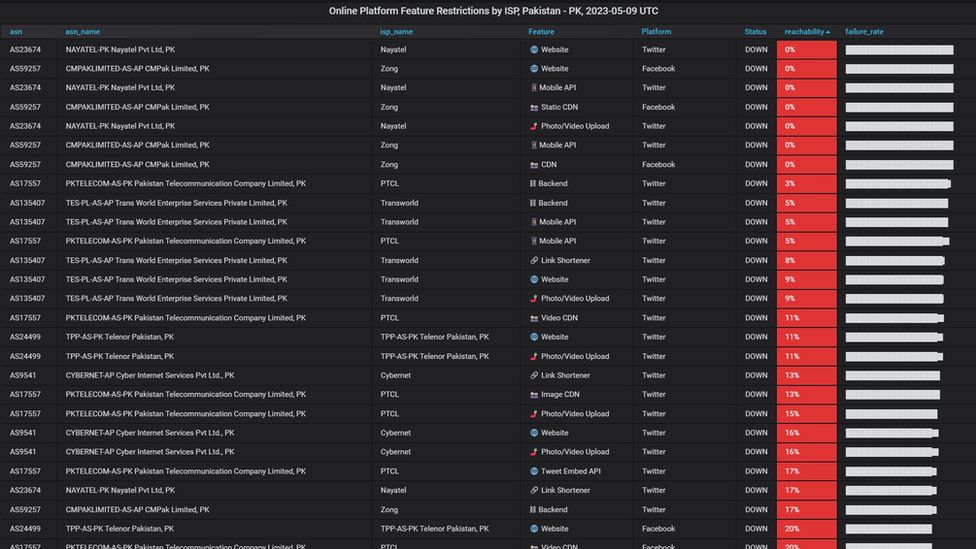Sort the table by the isp_name column header
The width and height of the screenshot is (976, 549).
tap(396, 32)
